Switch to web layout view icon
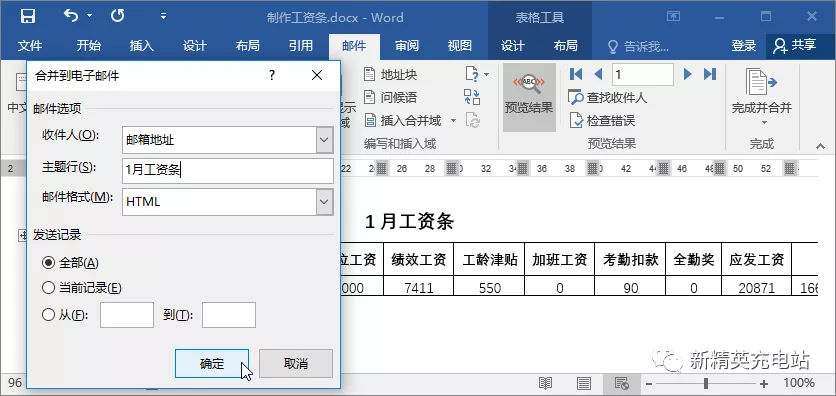 point(622,383)
